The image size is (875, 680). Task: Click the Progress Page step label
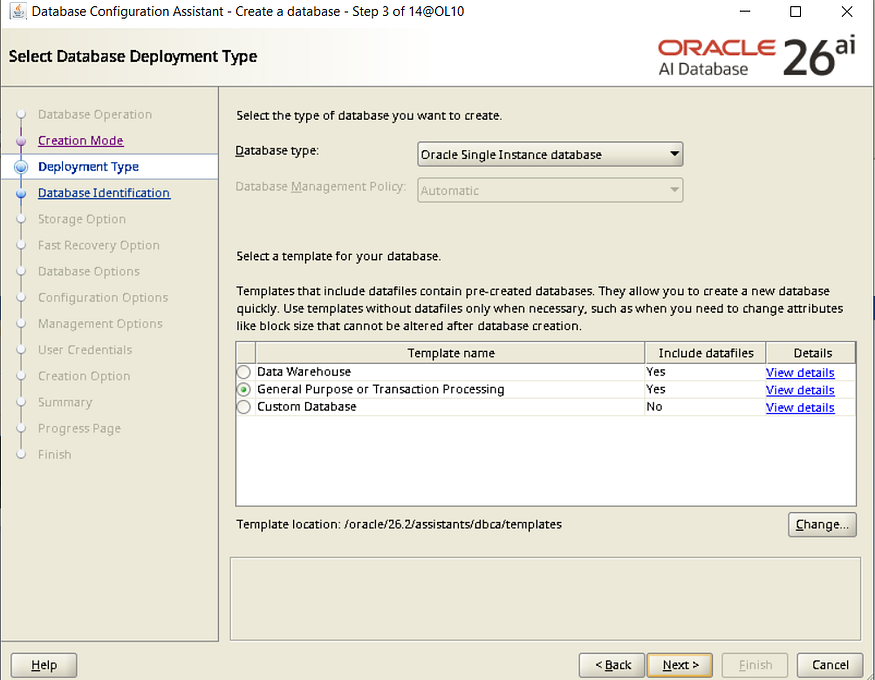[79, 428]
